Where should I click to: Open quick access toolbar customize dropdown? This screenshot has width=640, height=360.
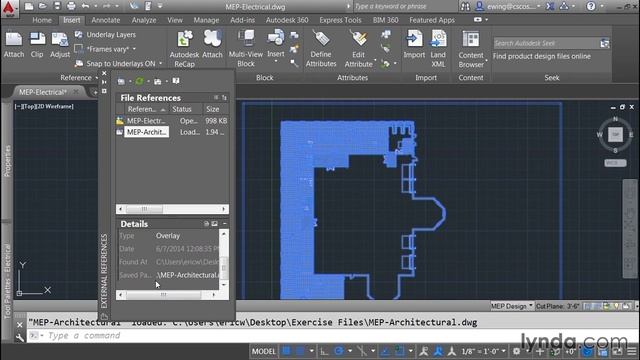click(160, 6)
